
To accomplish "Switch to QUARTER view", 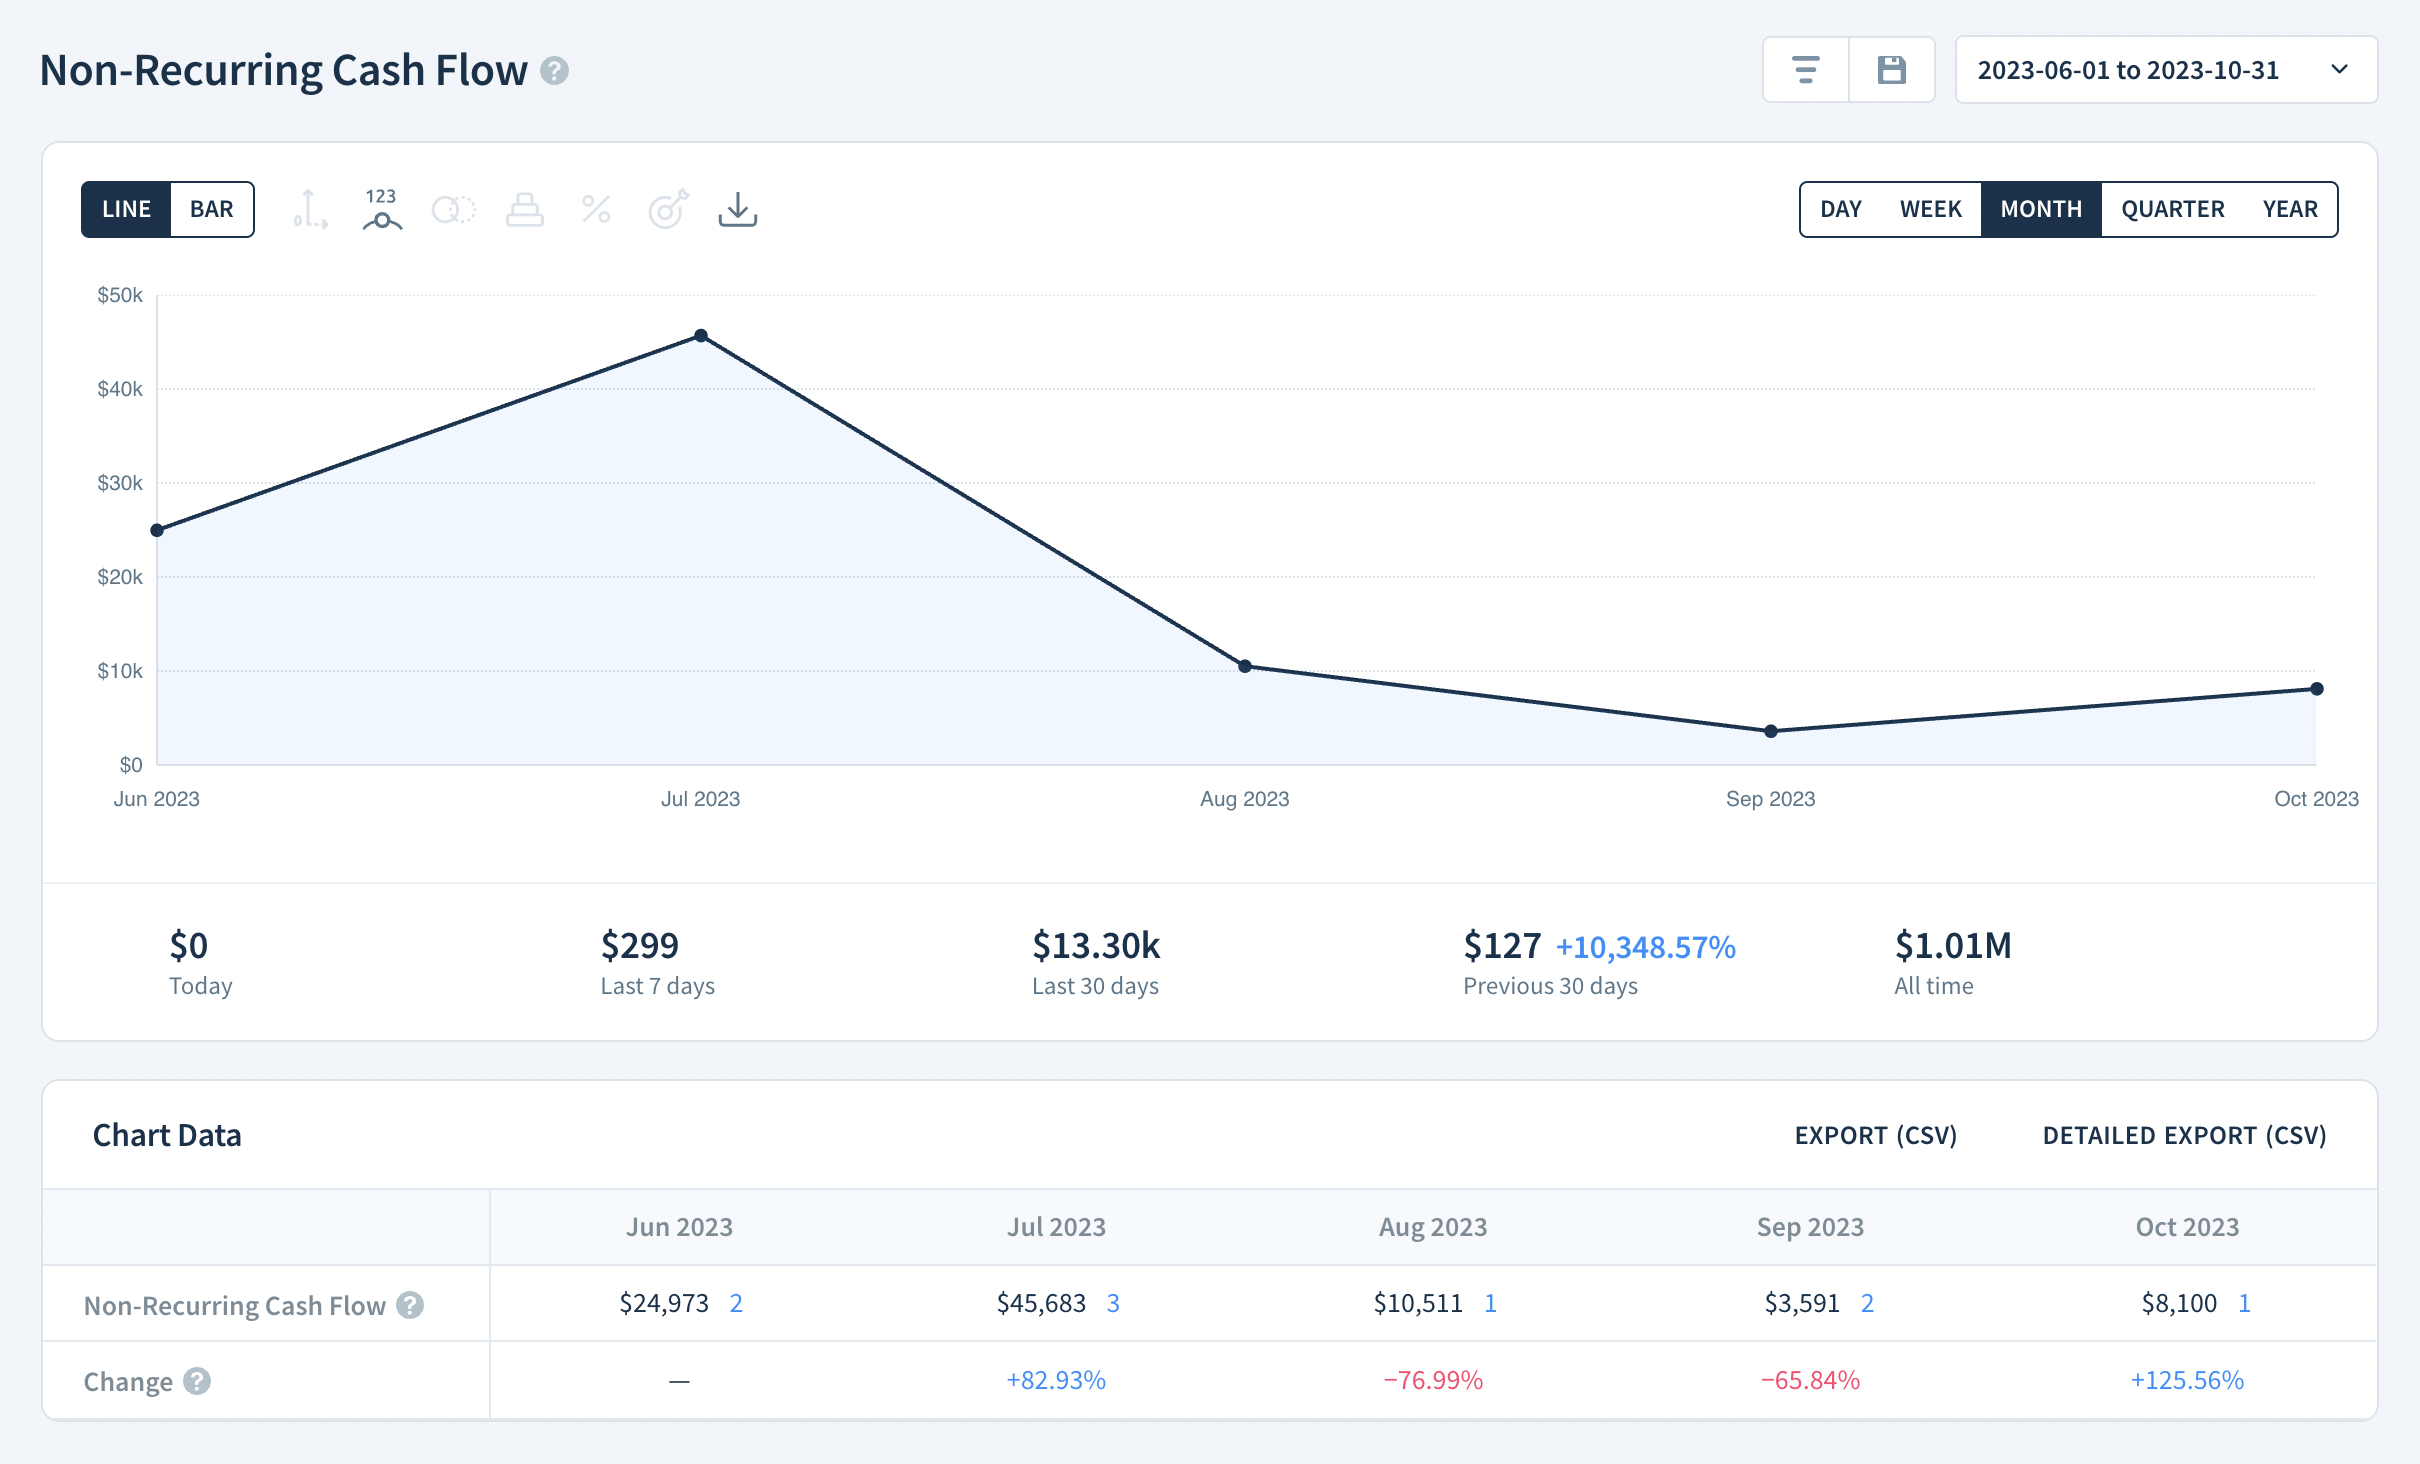I will point(2172,209).
